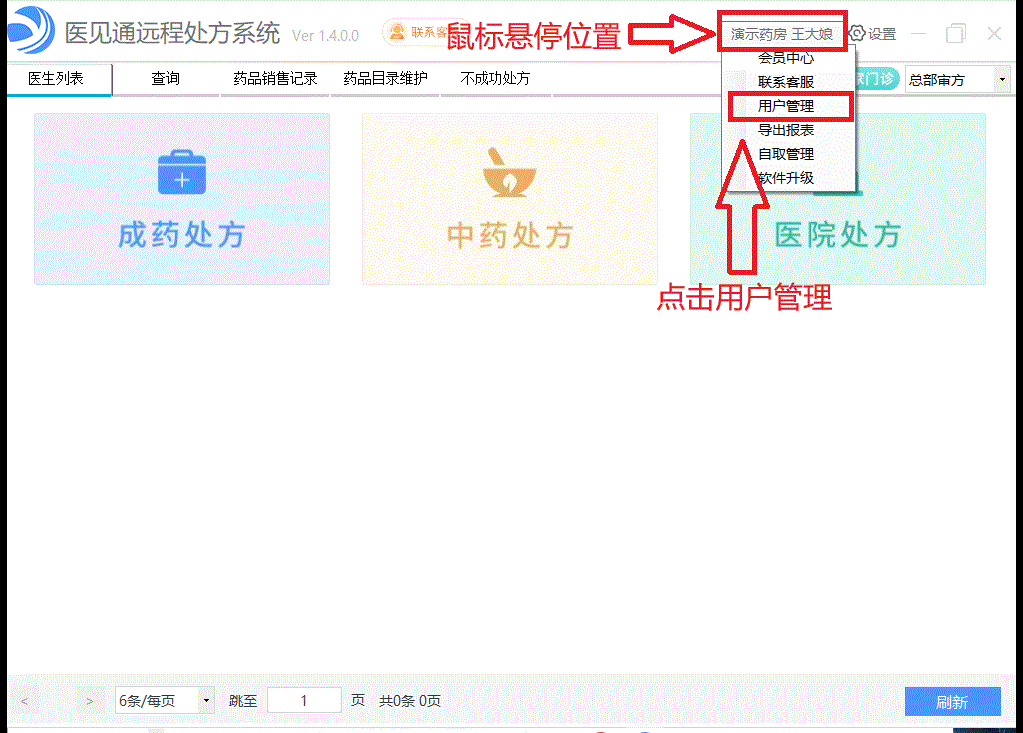
Task: Click the settings gear icon
Action: 857,34
